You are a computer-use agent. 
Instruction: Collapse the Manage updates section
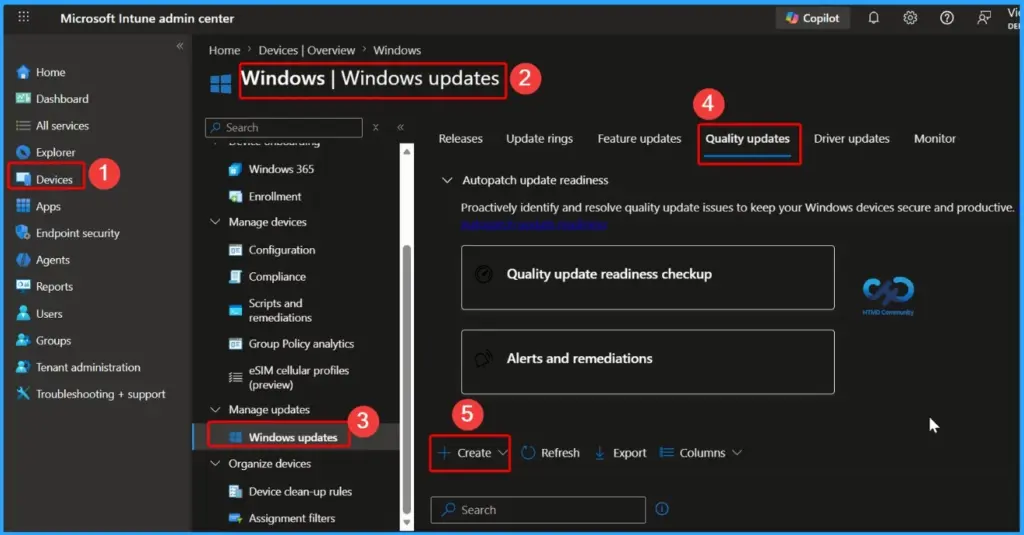[215, 410]
